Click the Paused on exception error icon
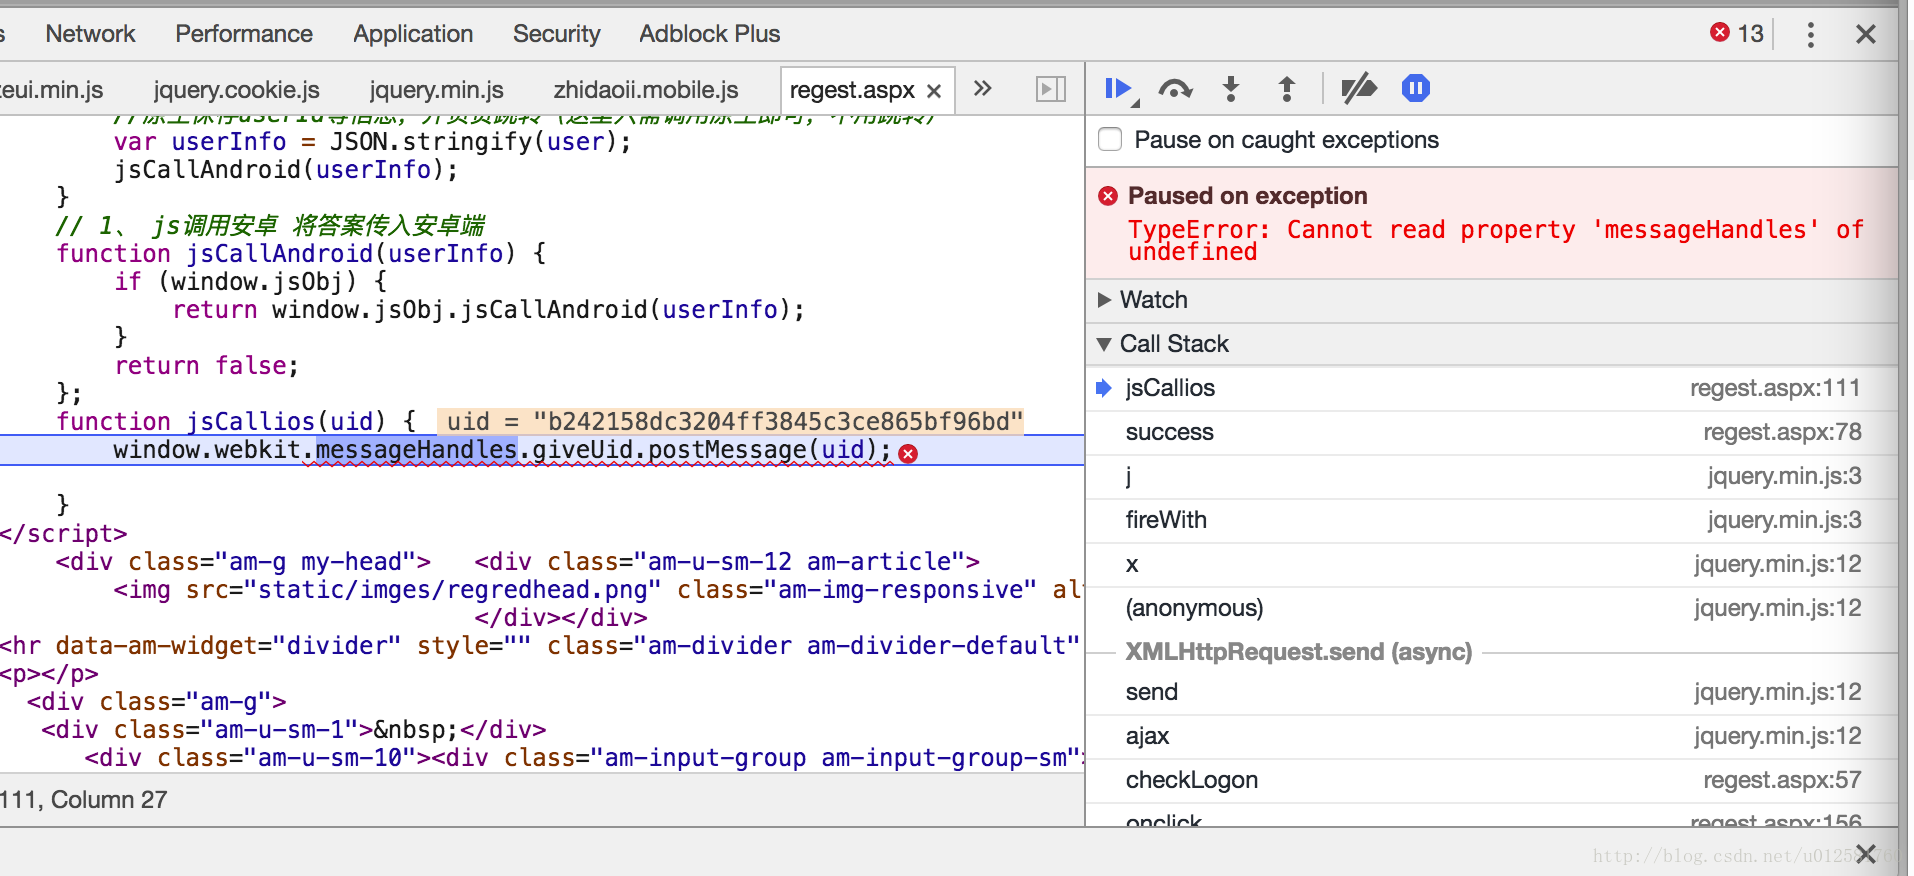 click(1108, 196)
